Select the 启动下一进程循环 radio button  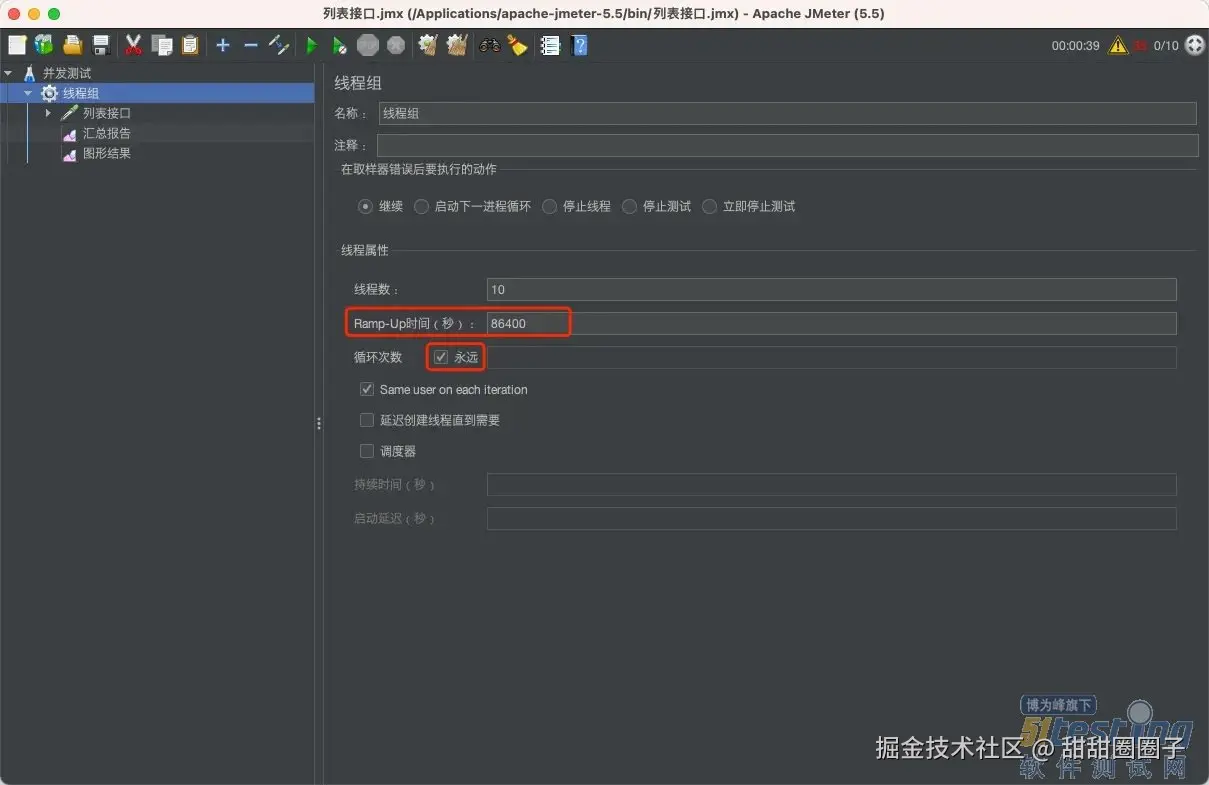tap(421, 206)
